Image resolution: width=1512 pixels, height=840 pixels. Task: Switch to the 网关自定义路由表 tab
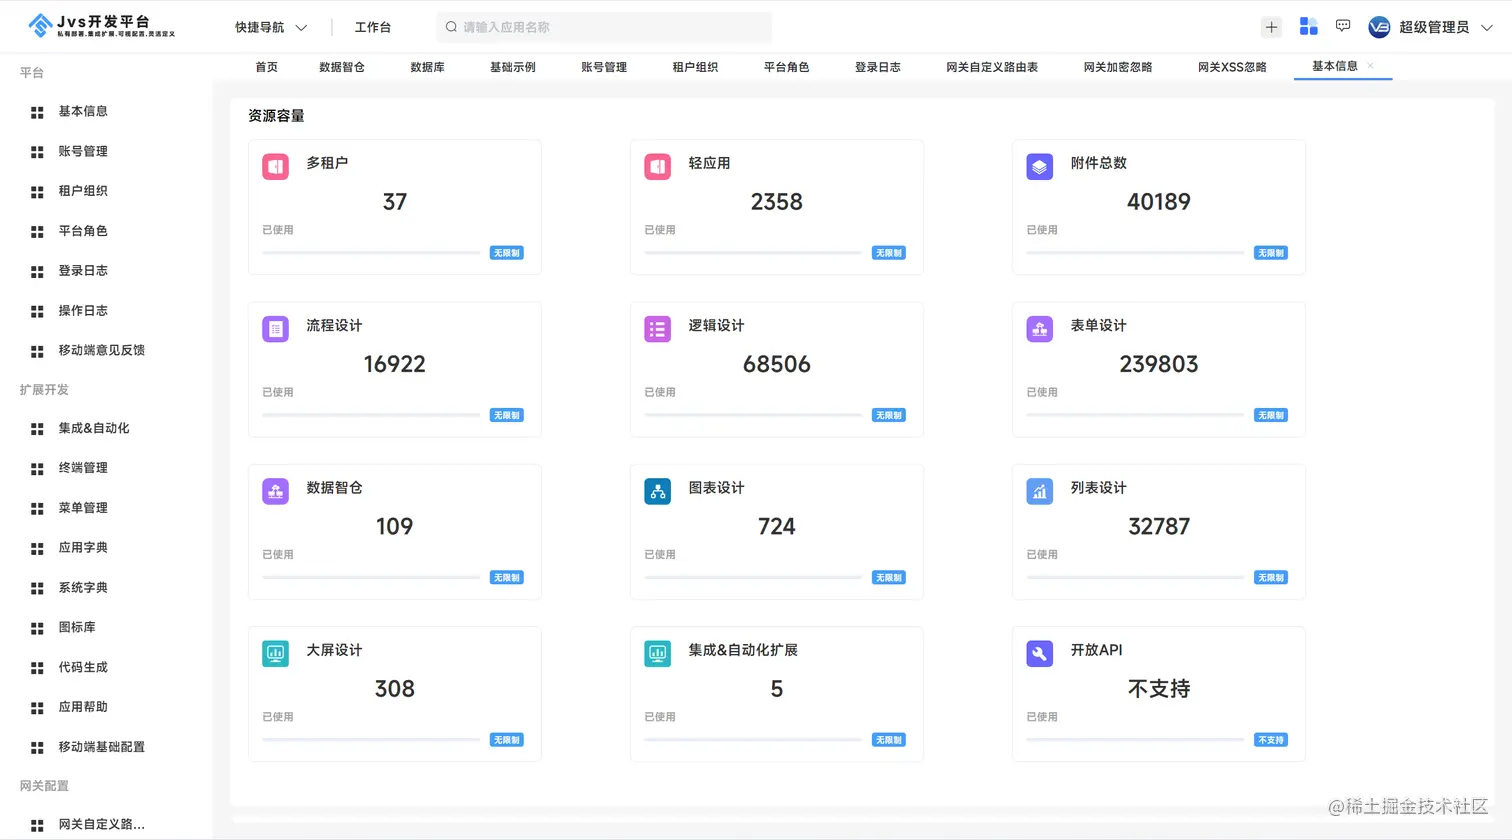point(992,67)
